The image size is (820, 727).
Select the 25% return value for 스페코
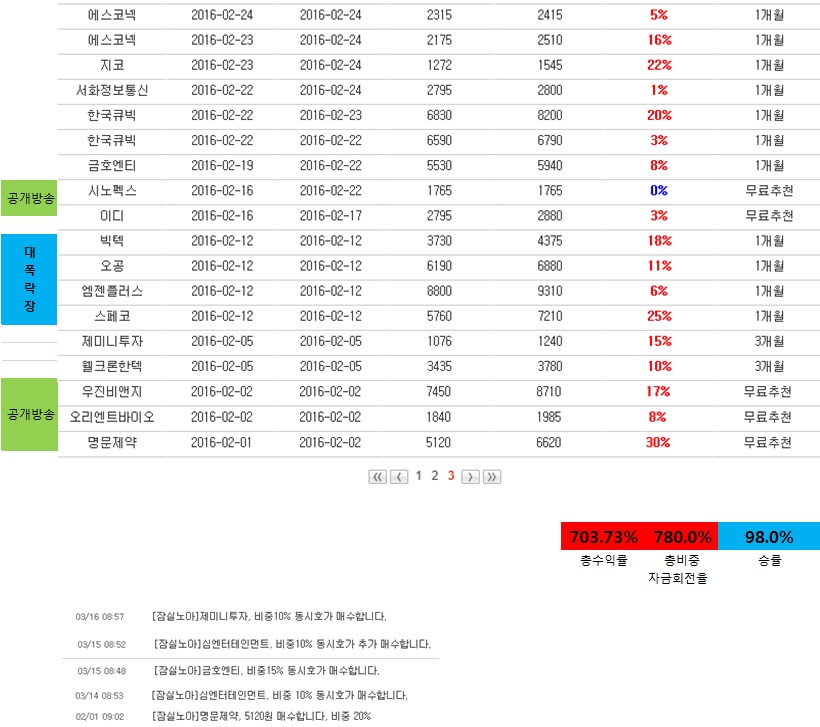click(x=659, y=316)
